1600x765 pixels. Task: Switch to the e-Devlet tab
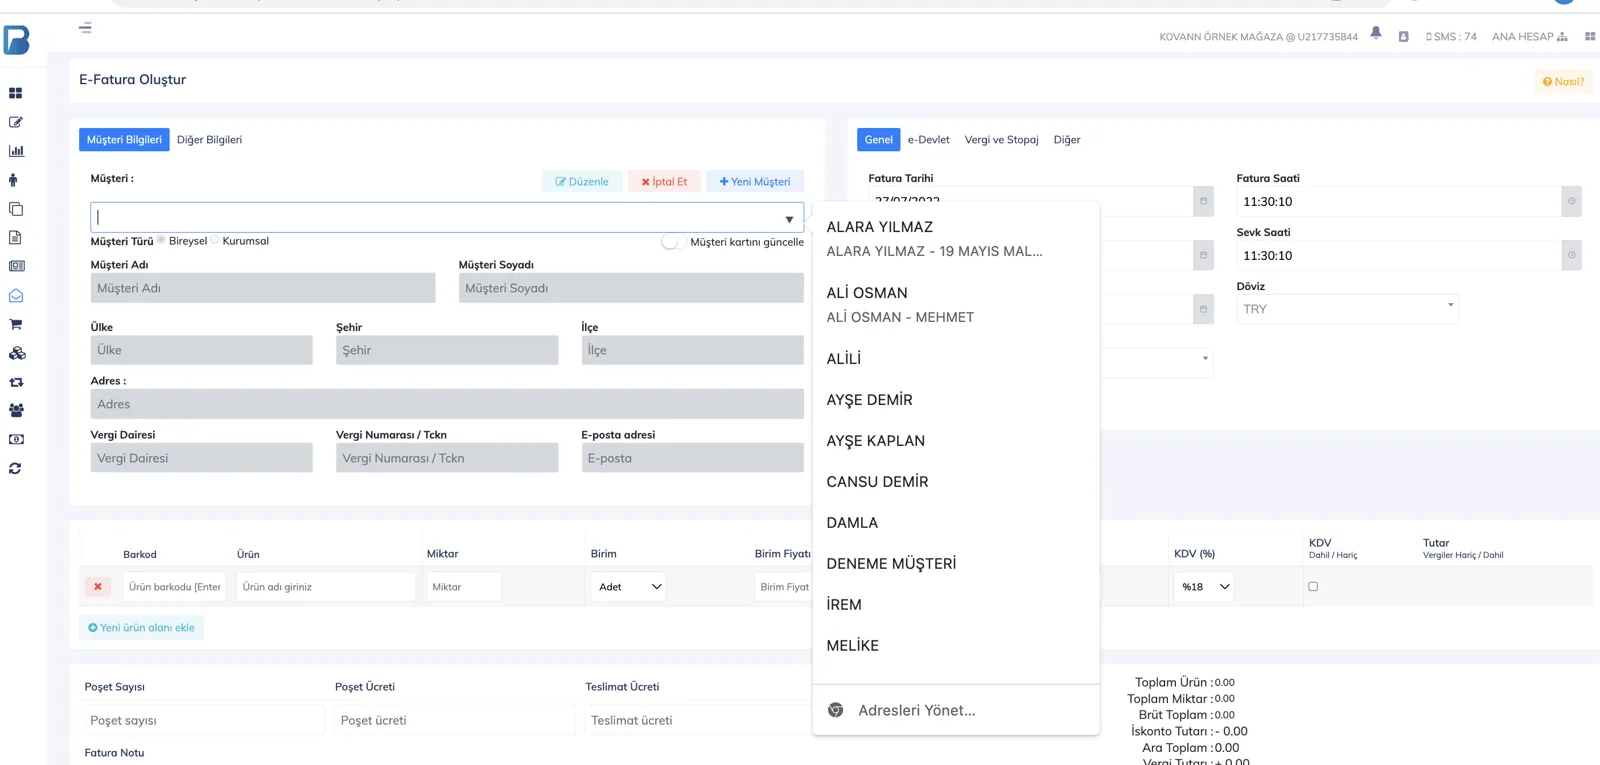928,140
